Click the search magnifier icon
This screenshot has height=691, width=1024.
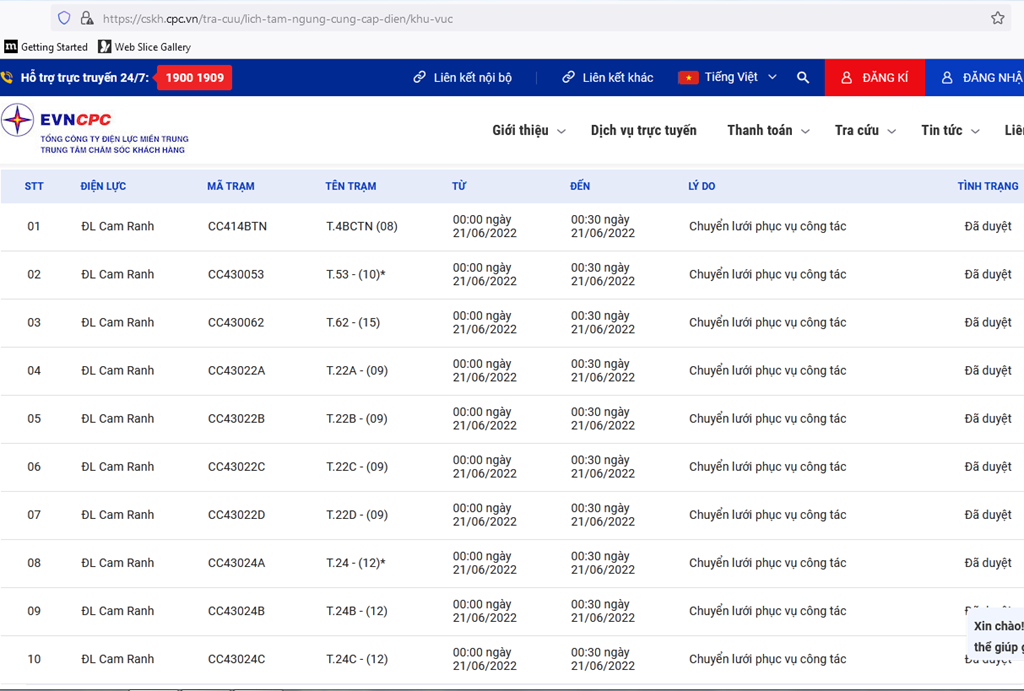[x=803, y=77]
